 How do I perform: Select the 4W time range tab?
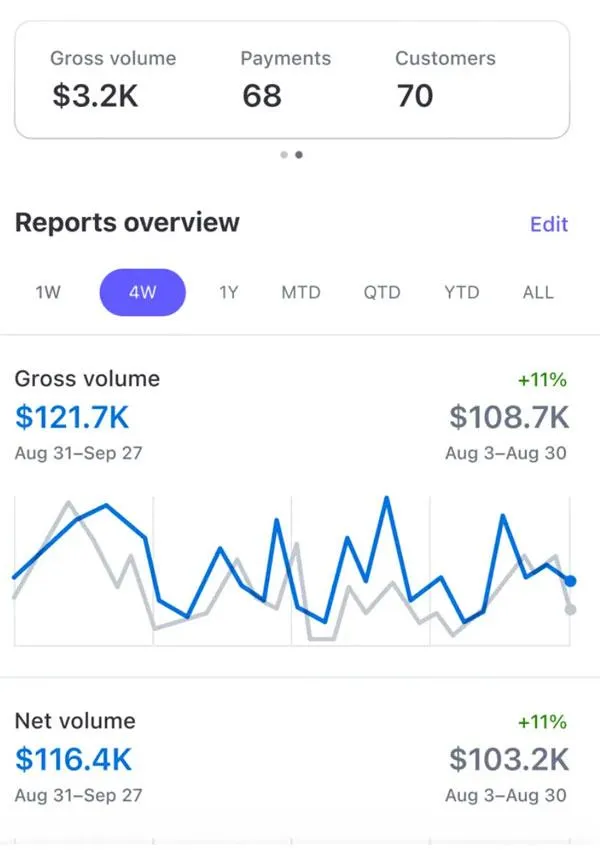tap(142, 293)
